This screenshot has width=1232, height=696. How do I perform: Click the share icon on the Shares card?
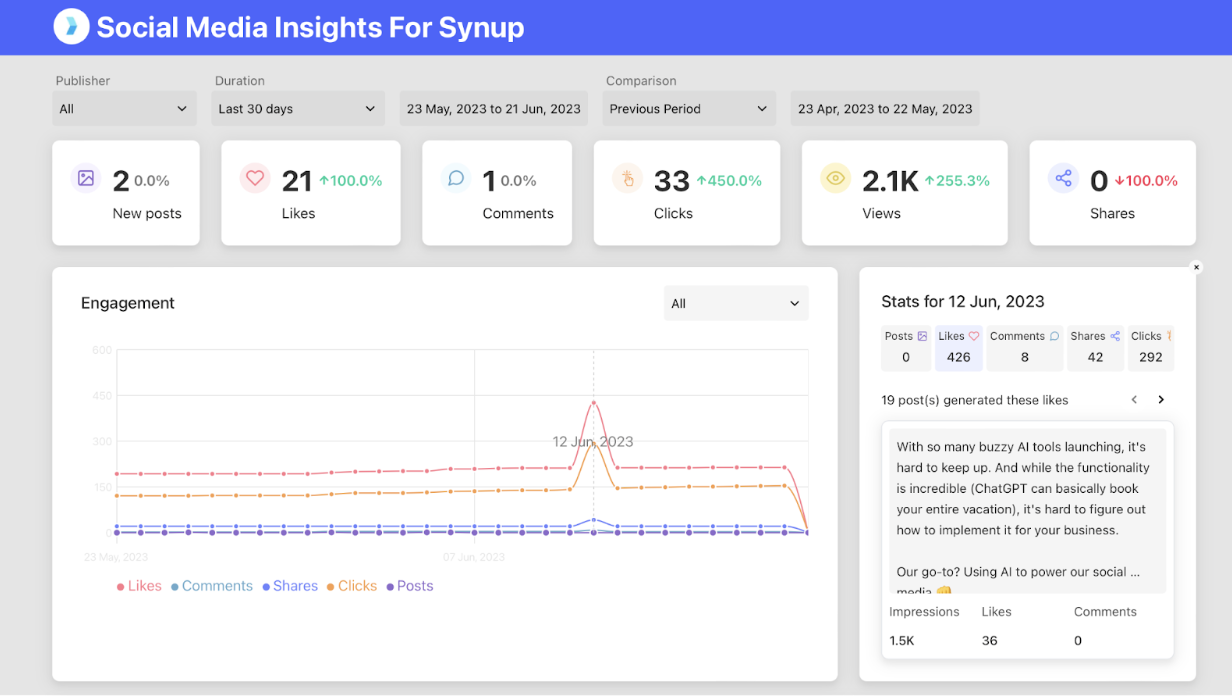point(1063,178)
